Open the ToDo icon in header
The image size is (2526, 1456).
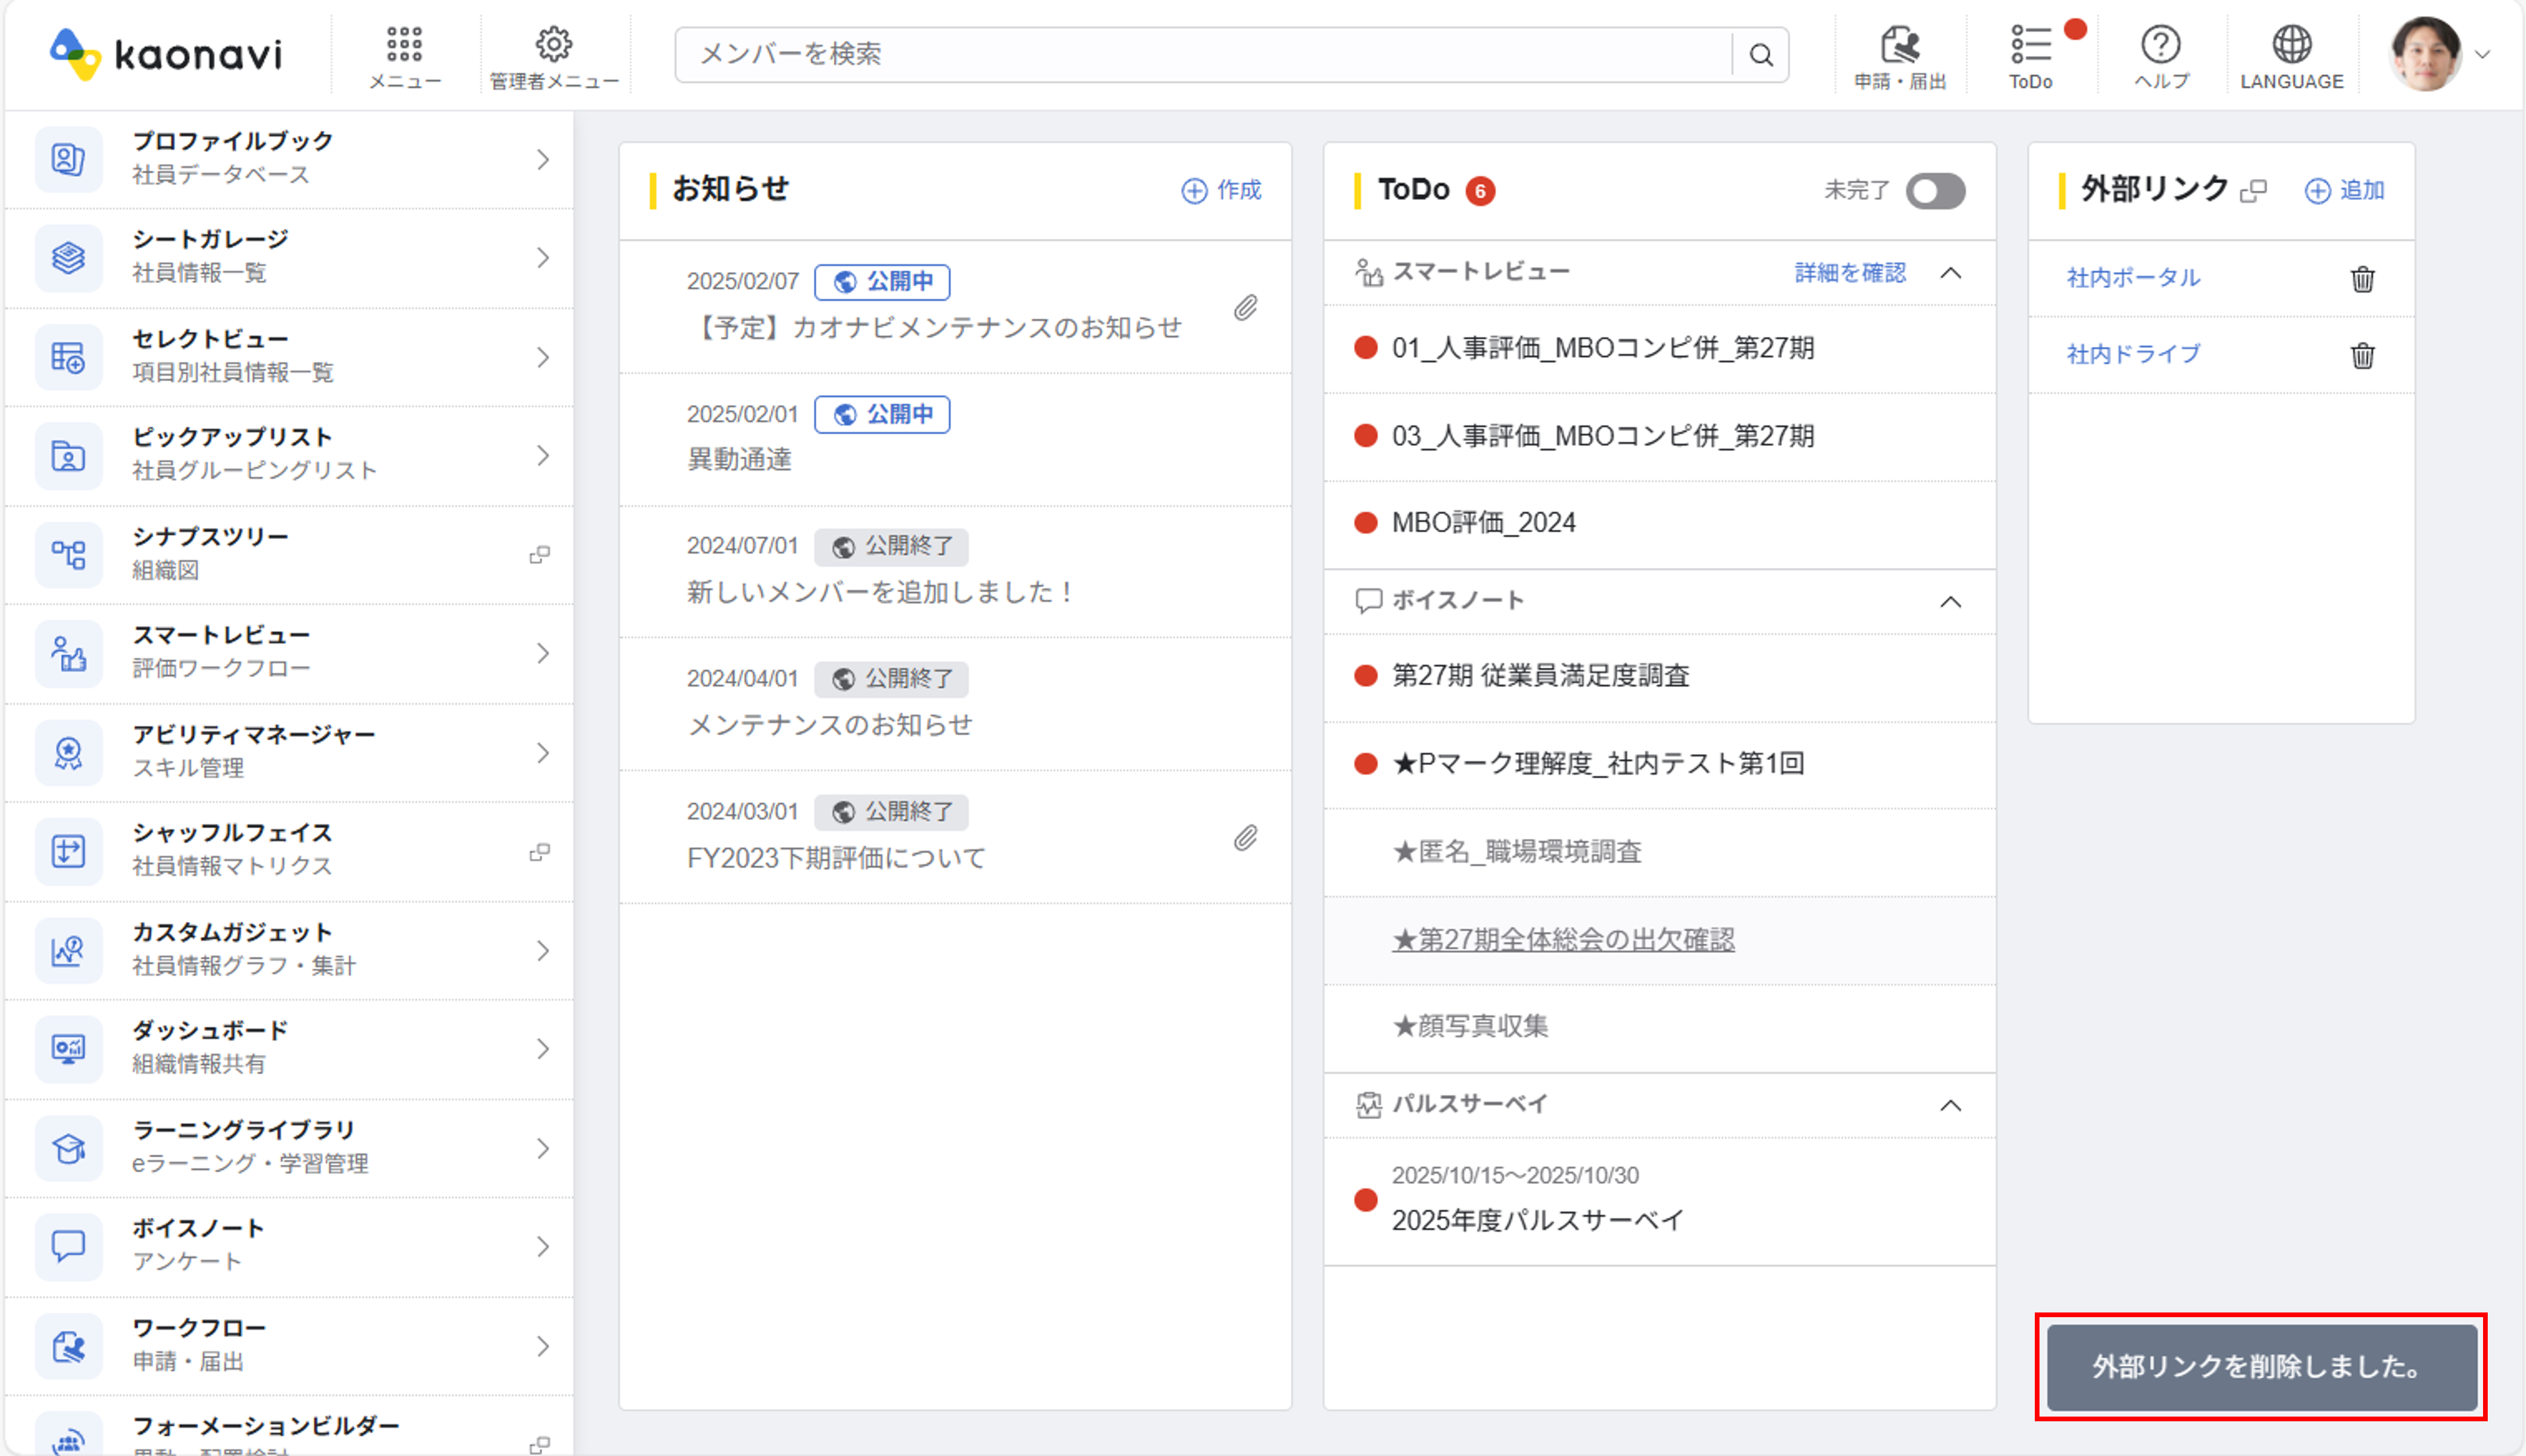click(x=2030, y=45)
